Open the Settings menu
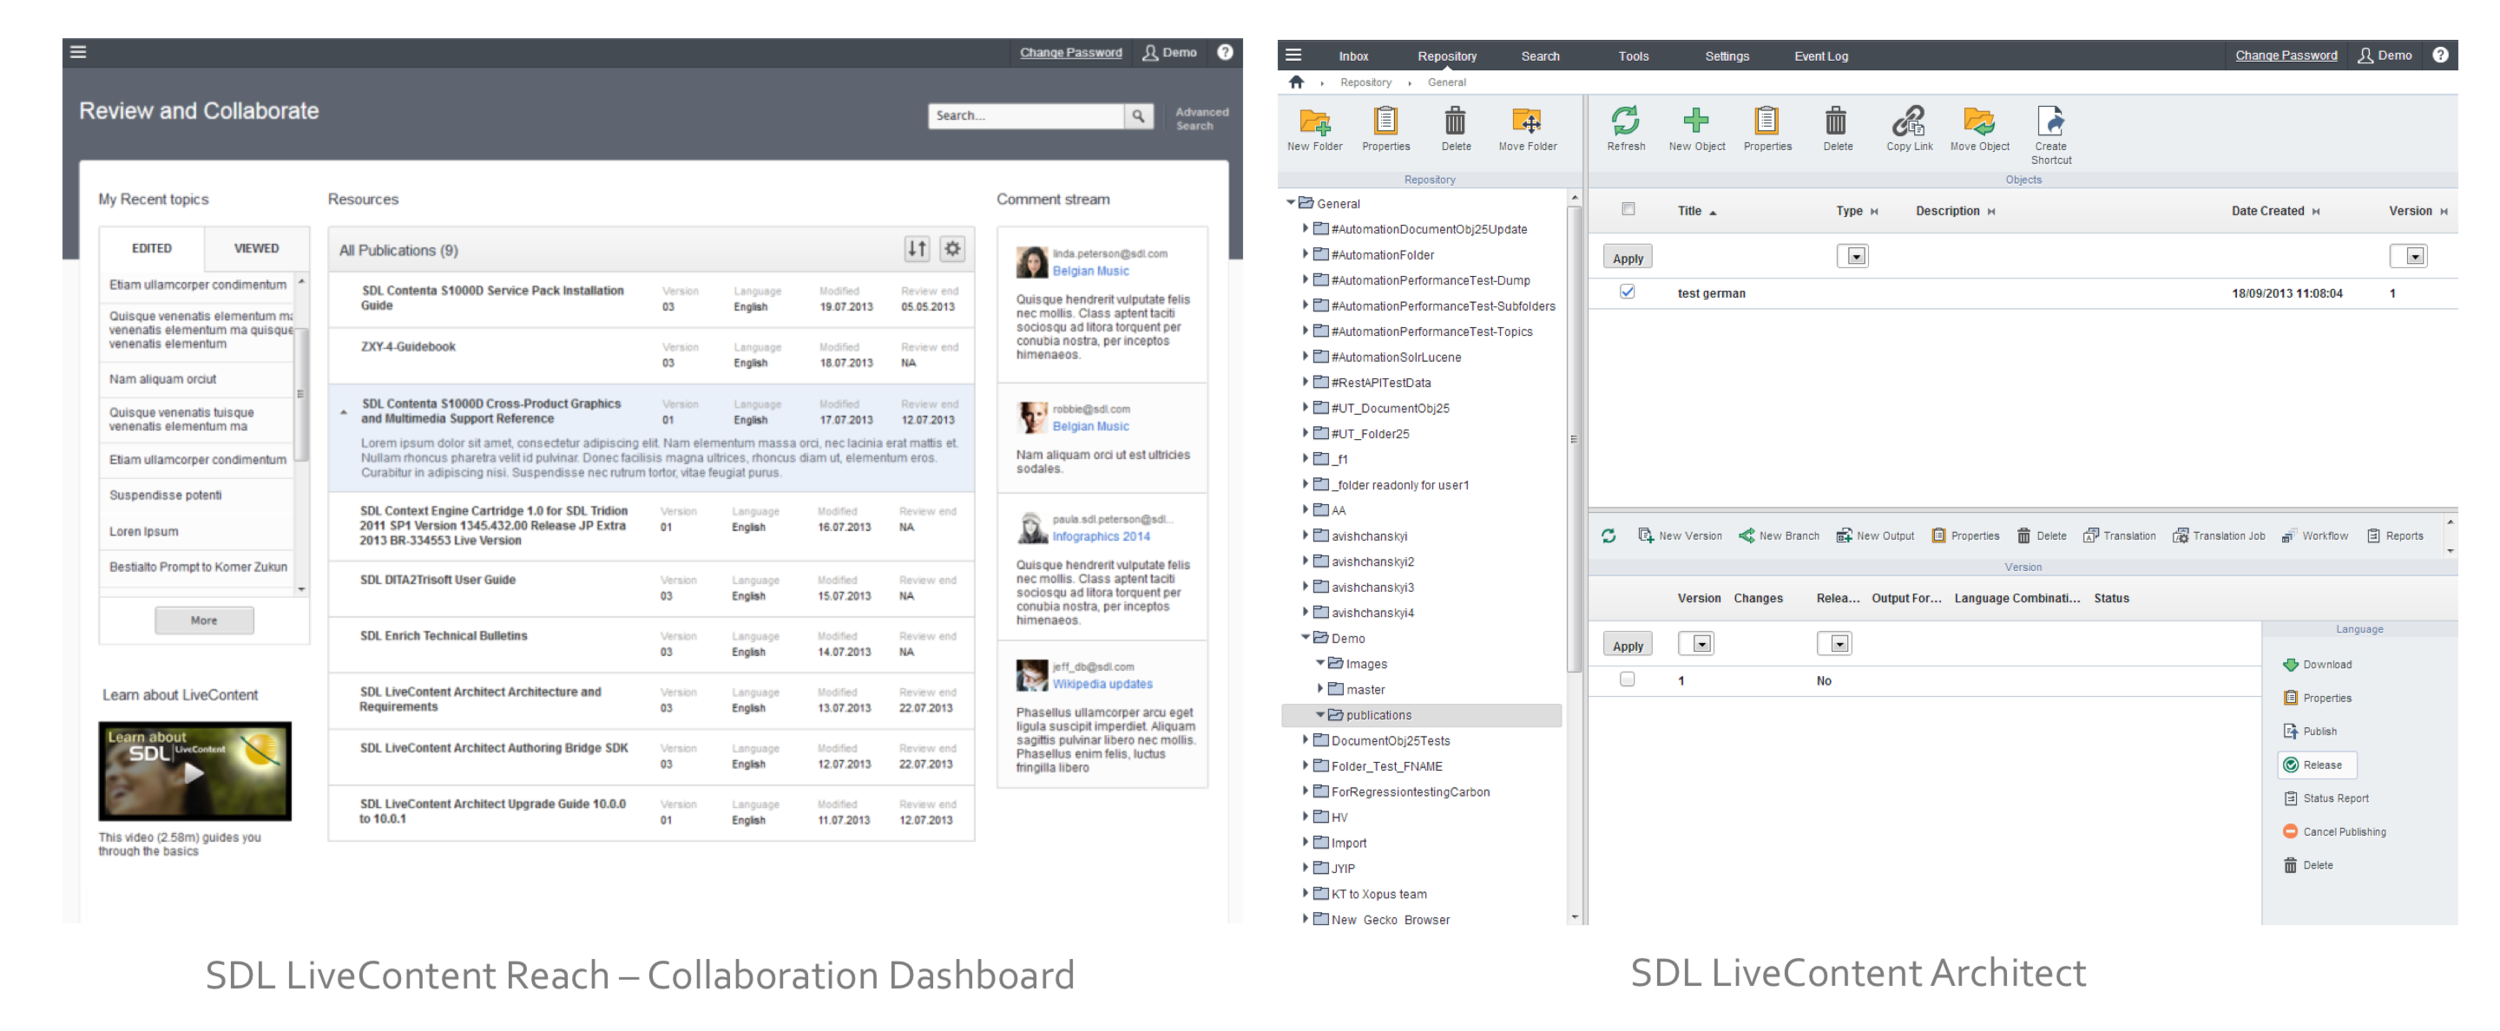 (1727, 56)
